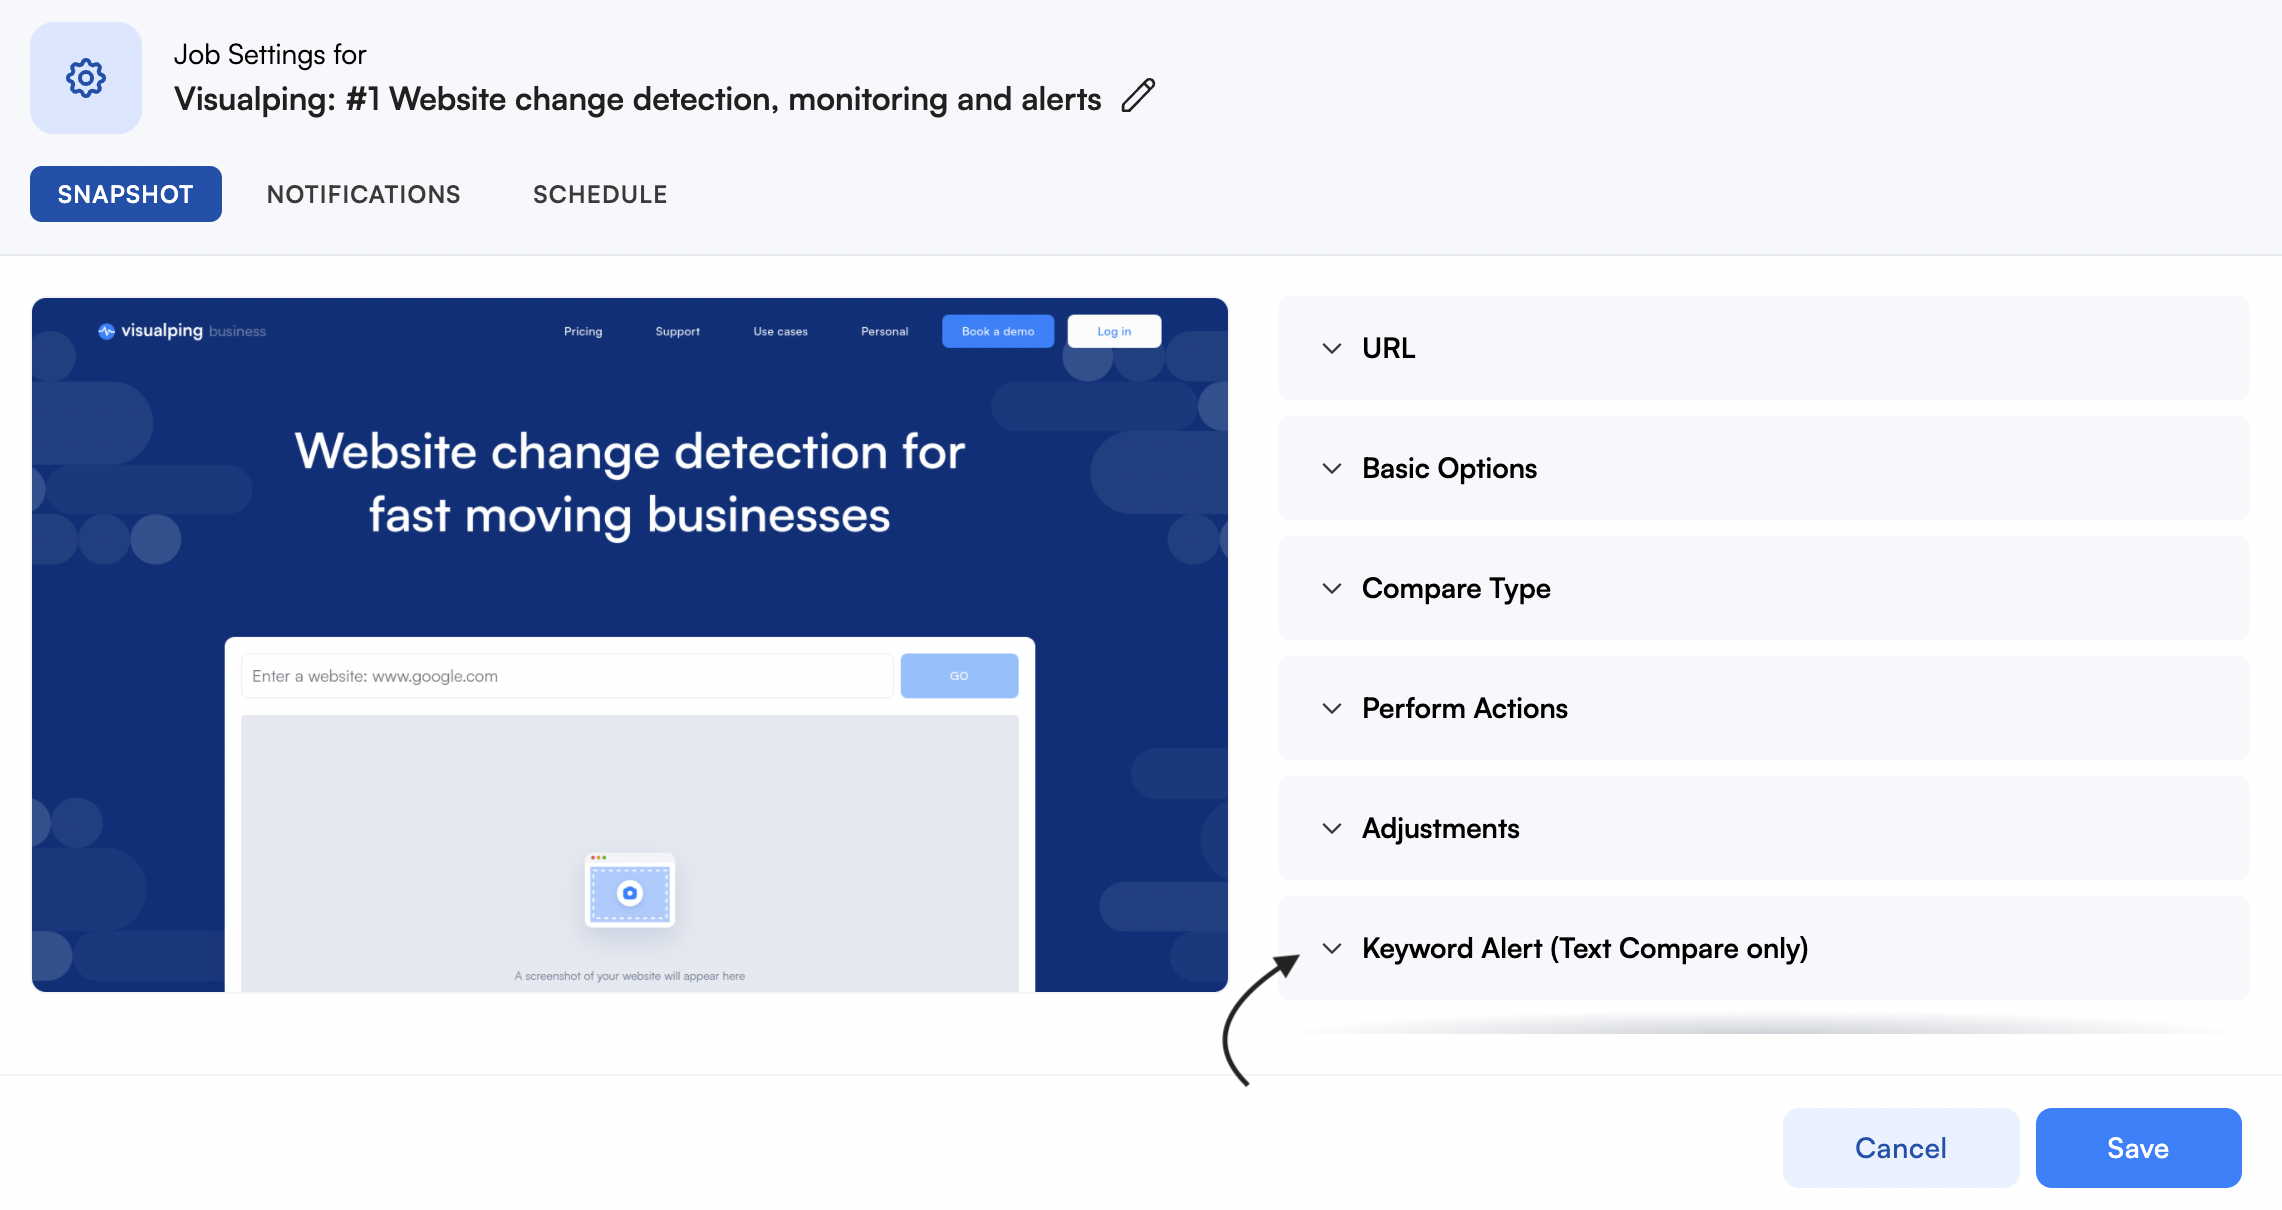Click the 'Website change detection for' headline in preview

tap(630, 451)
